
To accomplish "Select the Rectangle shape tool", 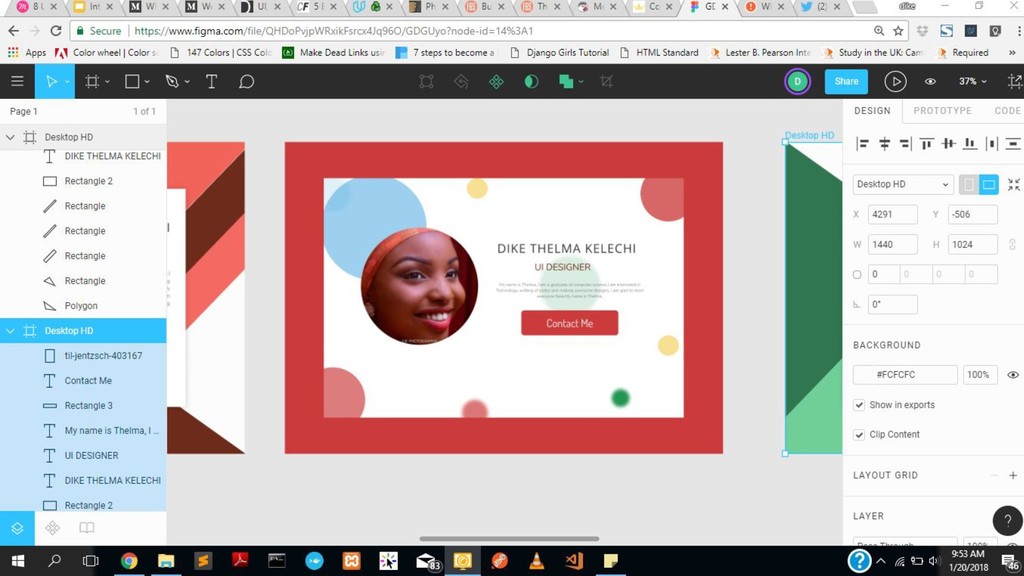I will coord(132,82).
